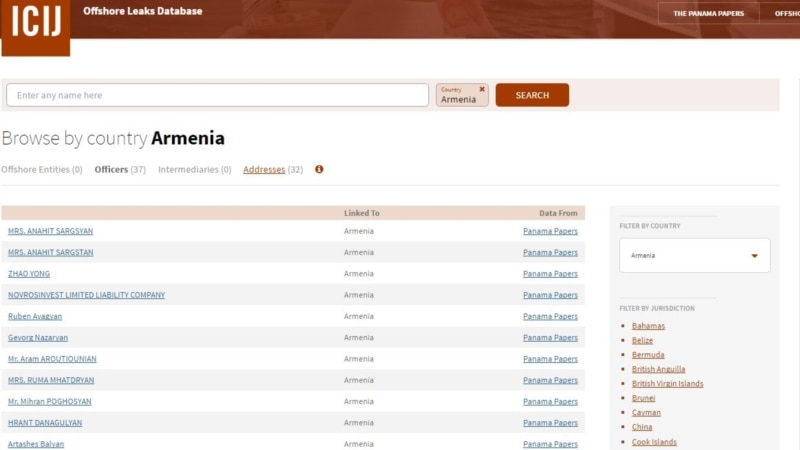This screenshot has height=450, width=800.
Task: Open The Panama Papers menu item
Action: 708,13
